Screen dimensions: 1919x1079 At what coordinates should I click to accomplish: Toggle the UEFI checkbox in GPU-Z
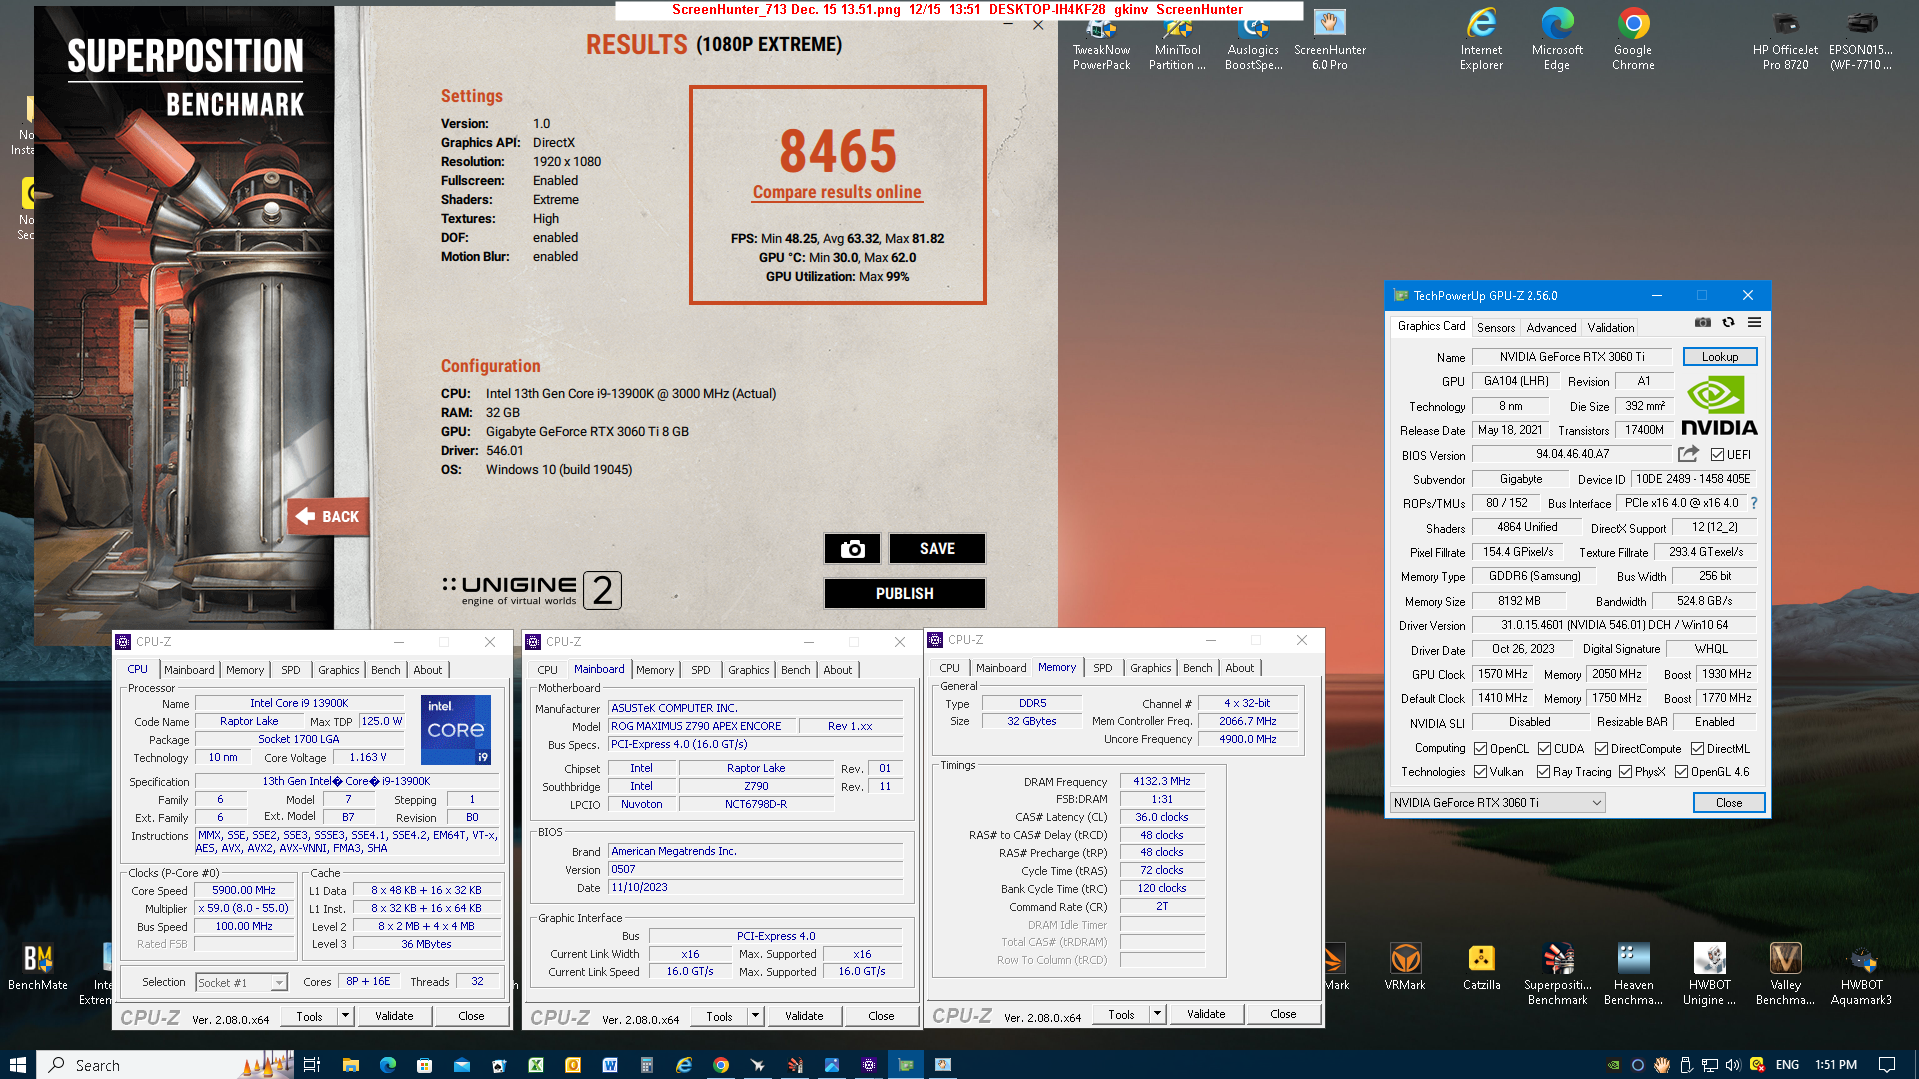1717,455
